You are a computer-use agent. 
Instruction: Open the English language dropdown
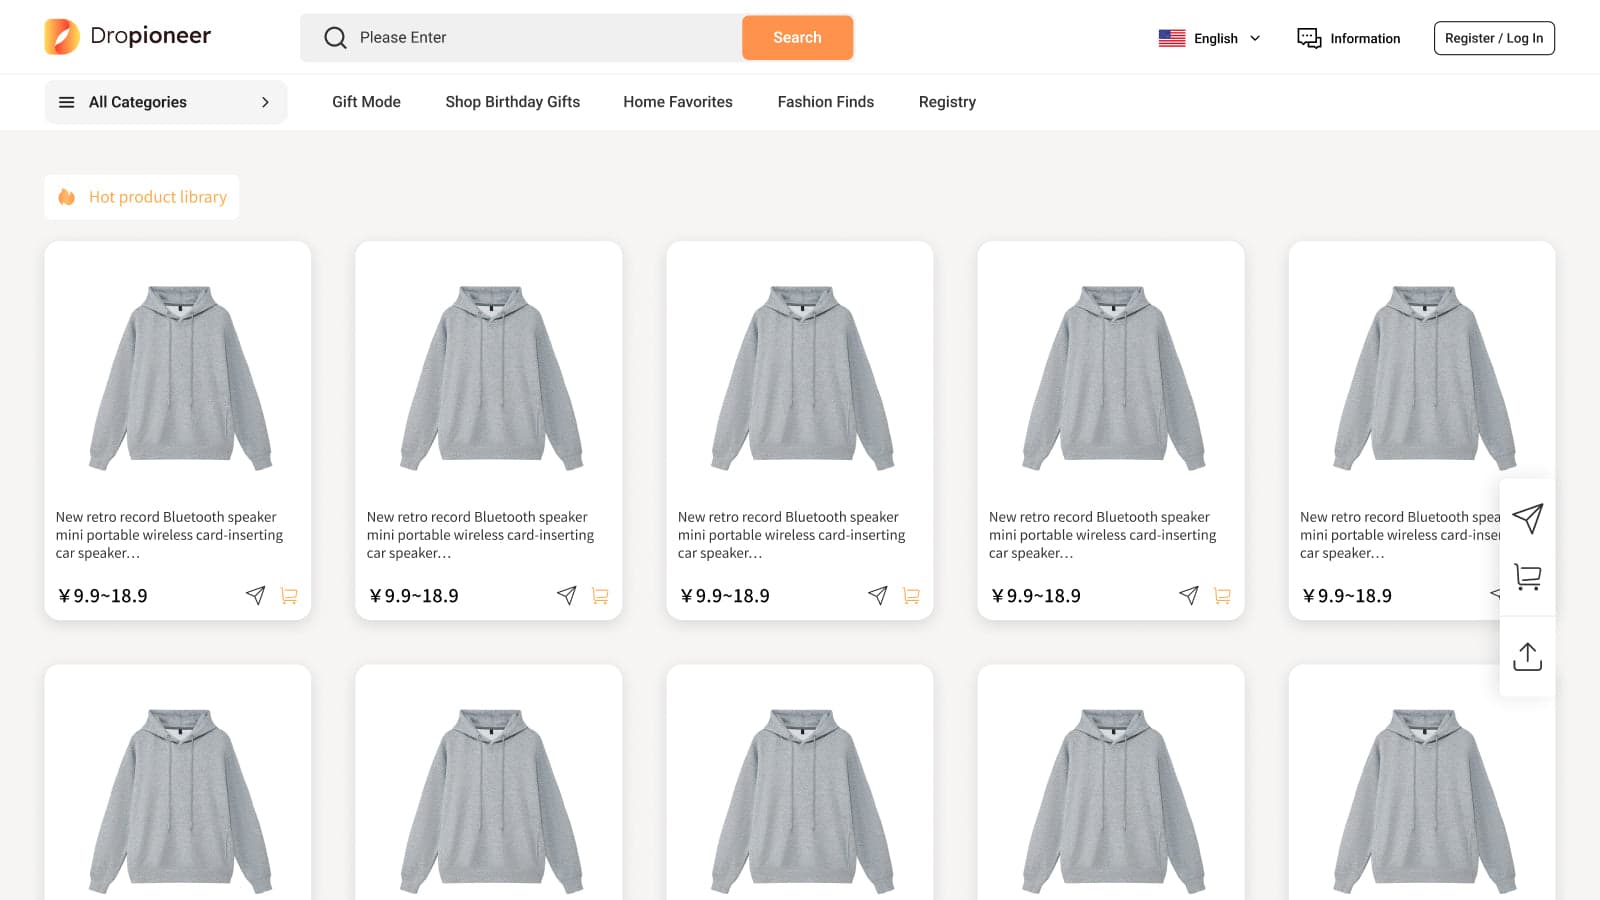click(1210, 38)
